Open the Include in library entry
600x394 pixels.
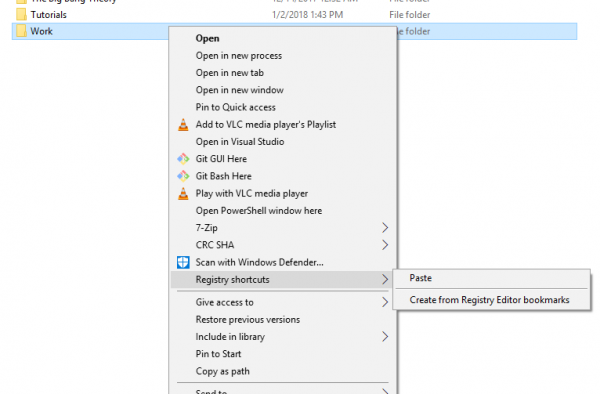[282, 337]
